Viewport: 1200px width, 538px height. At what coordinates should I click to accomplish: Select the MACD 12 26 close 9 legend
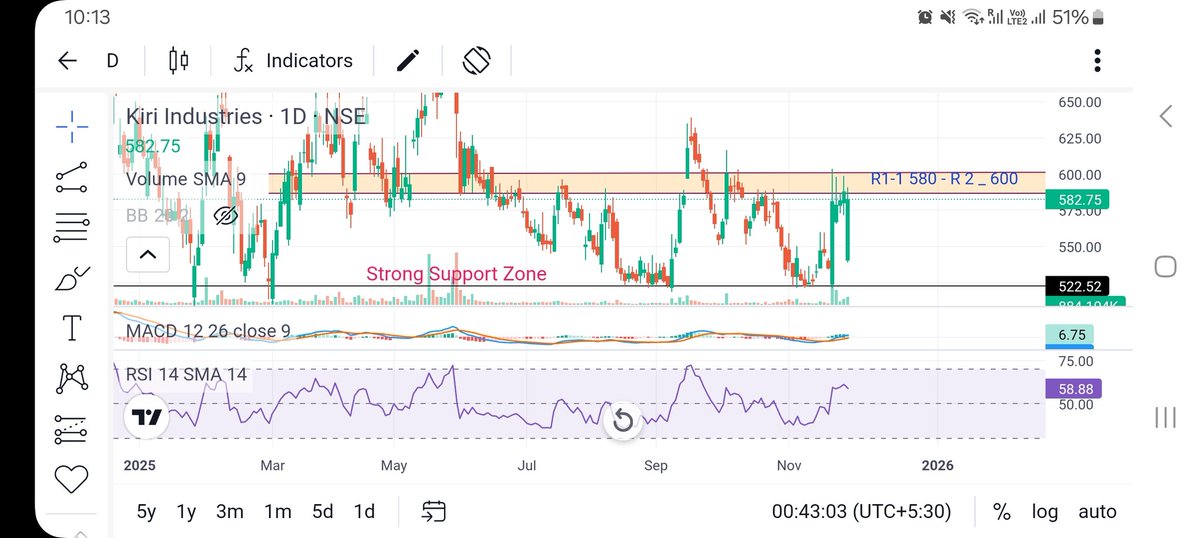coord(208,331)
